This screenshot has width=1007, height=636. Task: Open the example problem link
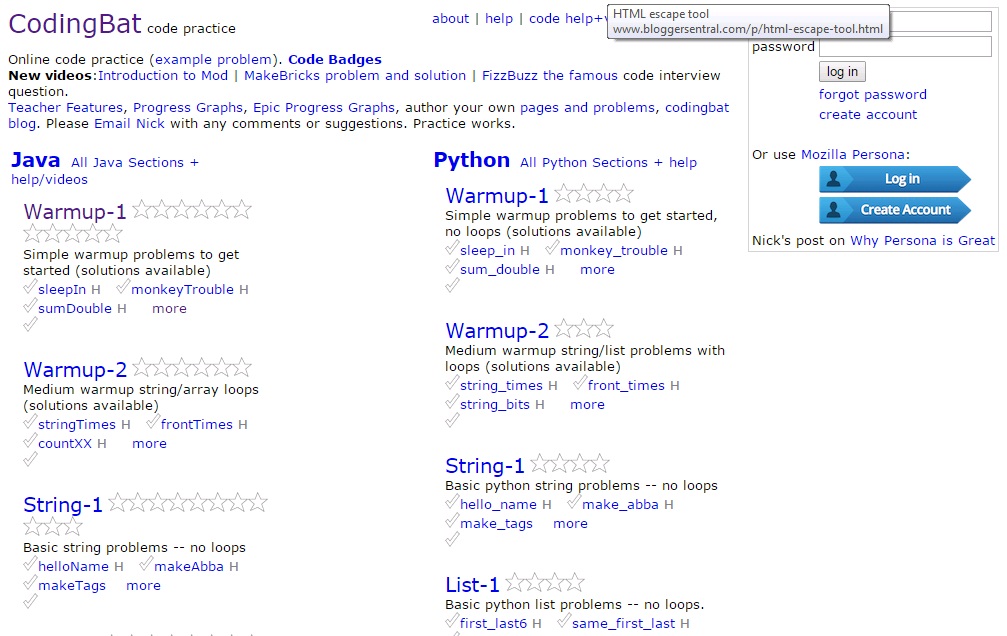click(x=213, y=59)
